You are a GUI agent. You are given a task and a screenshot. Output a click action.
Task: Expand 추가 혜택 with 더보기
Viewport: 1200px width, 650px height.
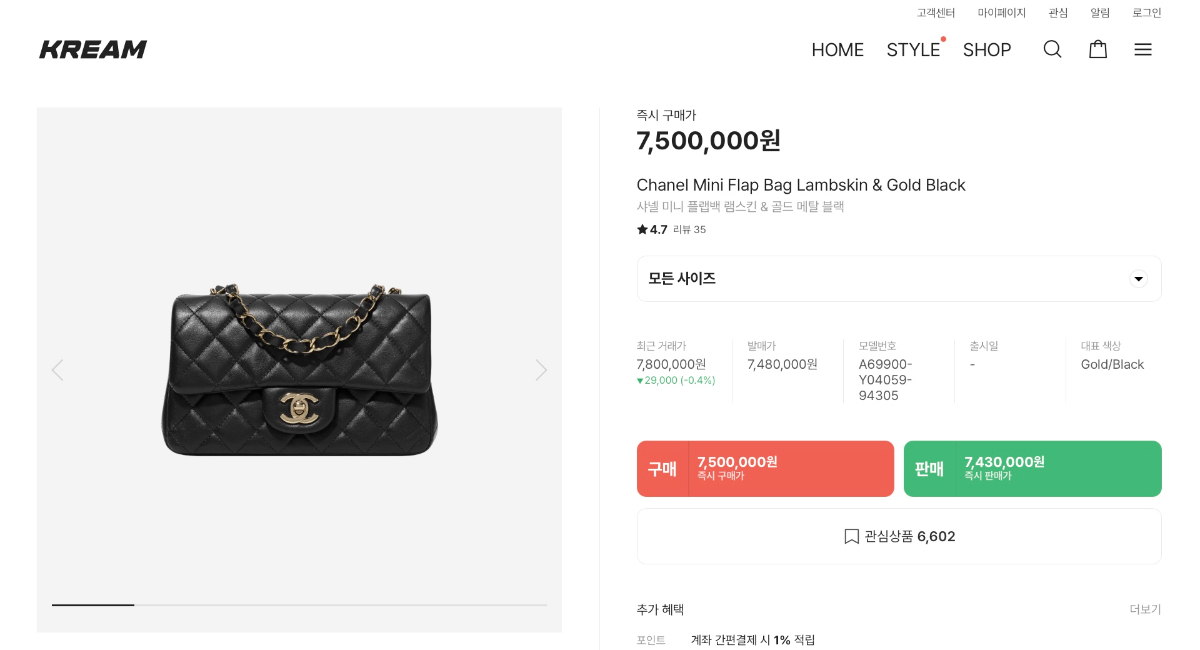point(1145,610)
